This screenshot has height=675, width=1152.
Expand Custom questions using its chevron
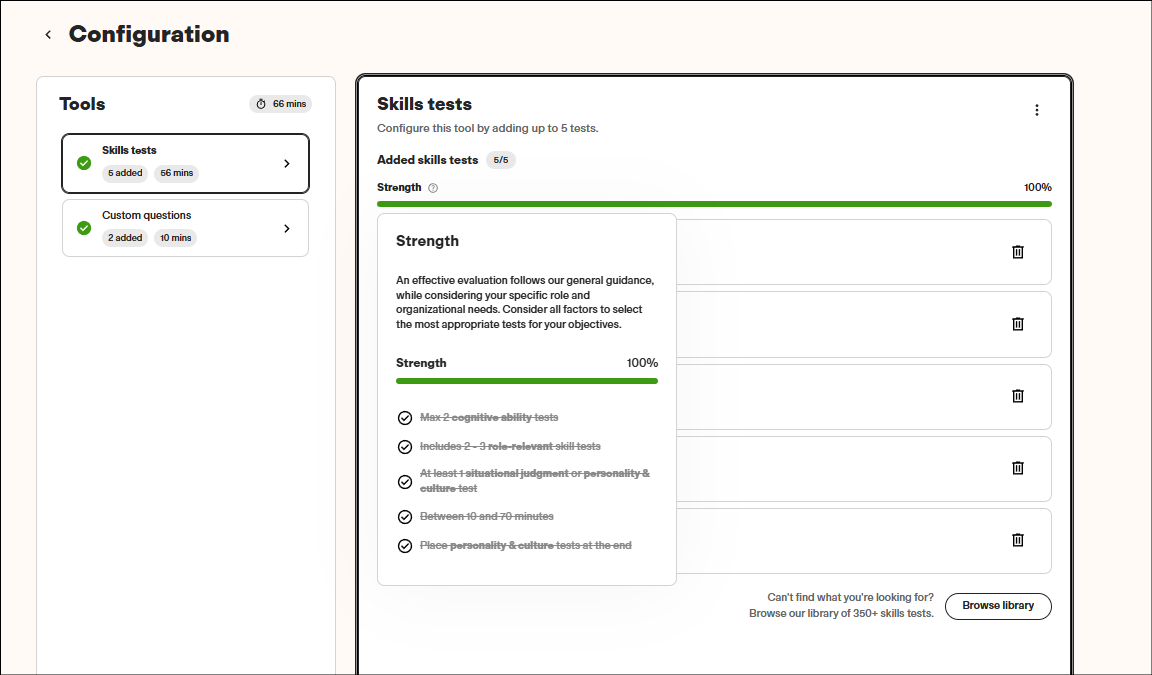point(287,228)
